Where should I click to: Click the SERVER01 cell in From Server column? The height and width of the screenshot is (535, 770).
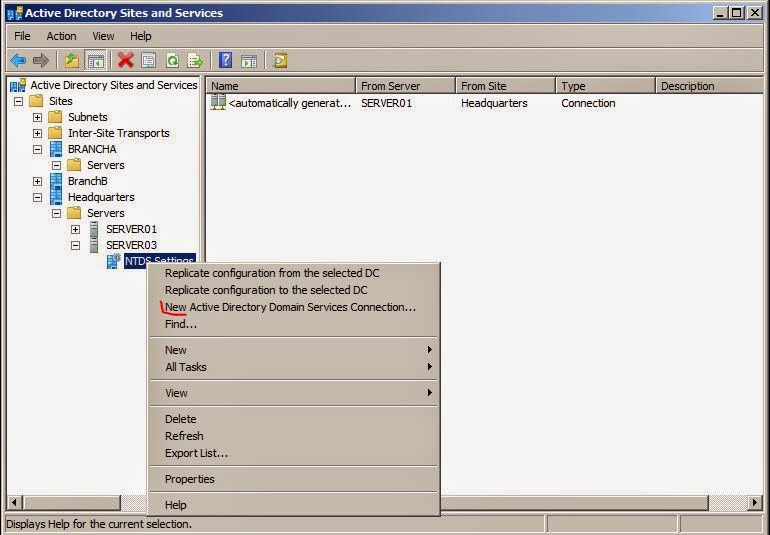pos(386,103)
